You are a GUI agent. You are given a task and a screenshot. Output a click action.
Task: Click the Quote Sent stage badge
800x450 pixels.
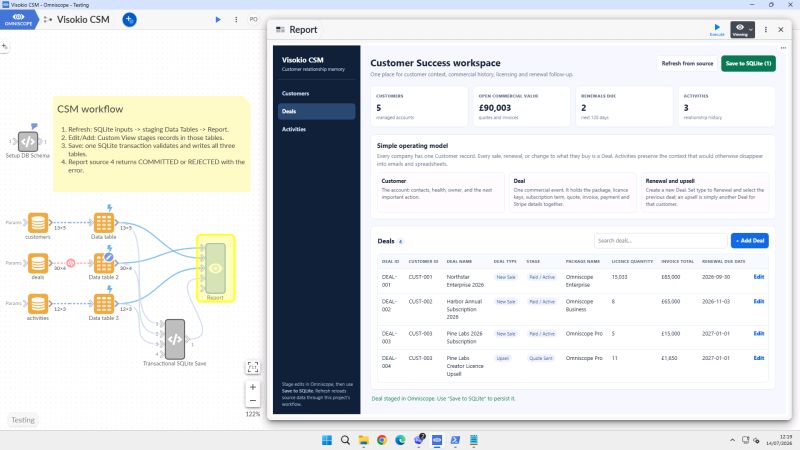tap(540, 358)
